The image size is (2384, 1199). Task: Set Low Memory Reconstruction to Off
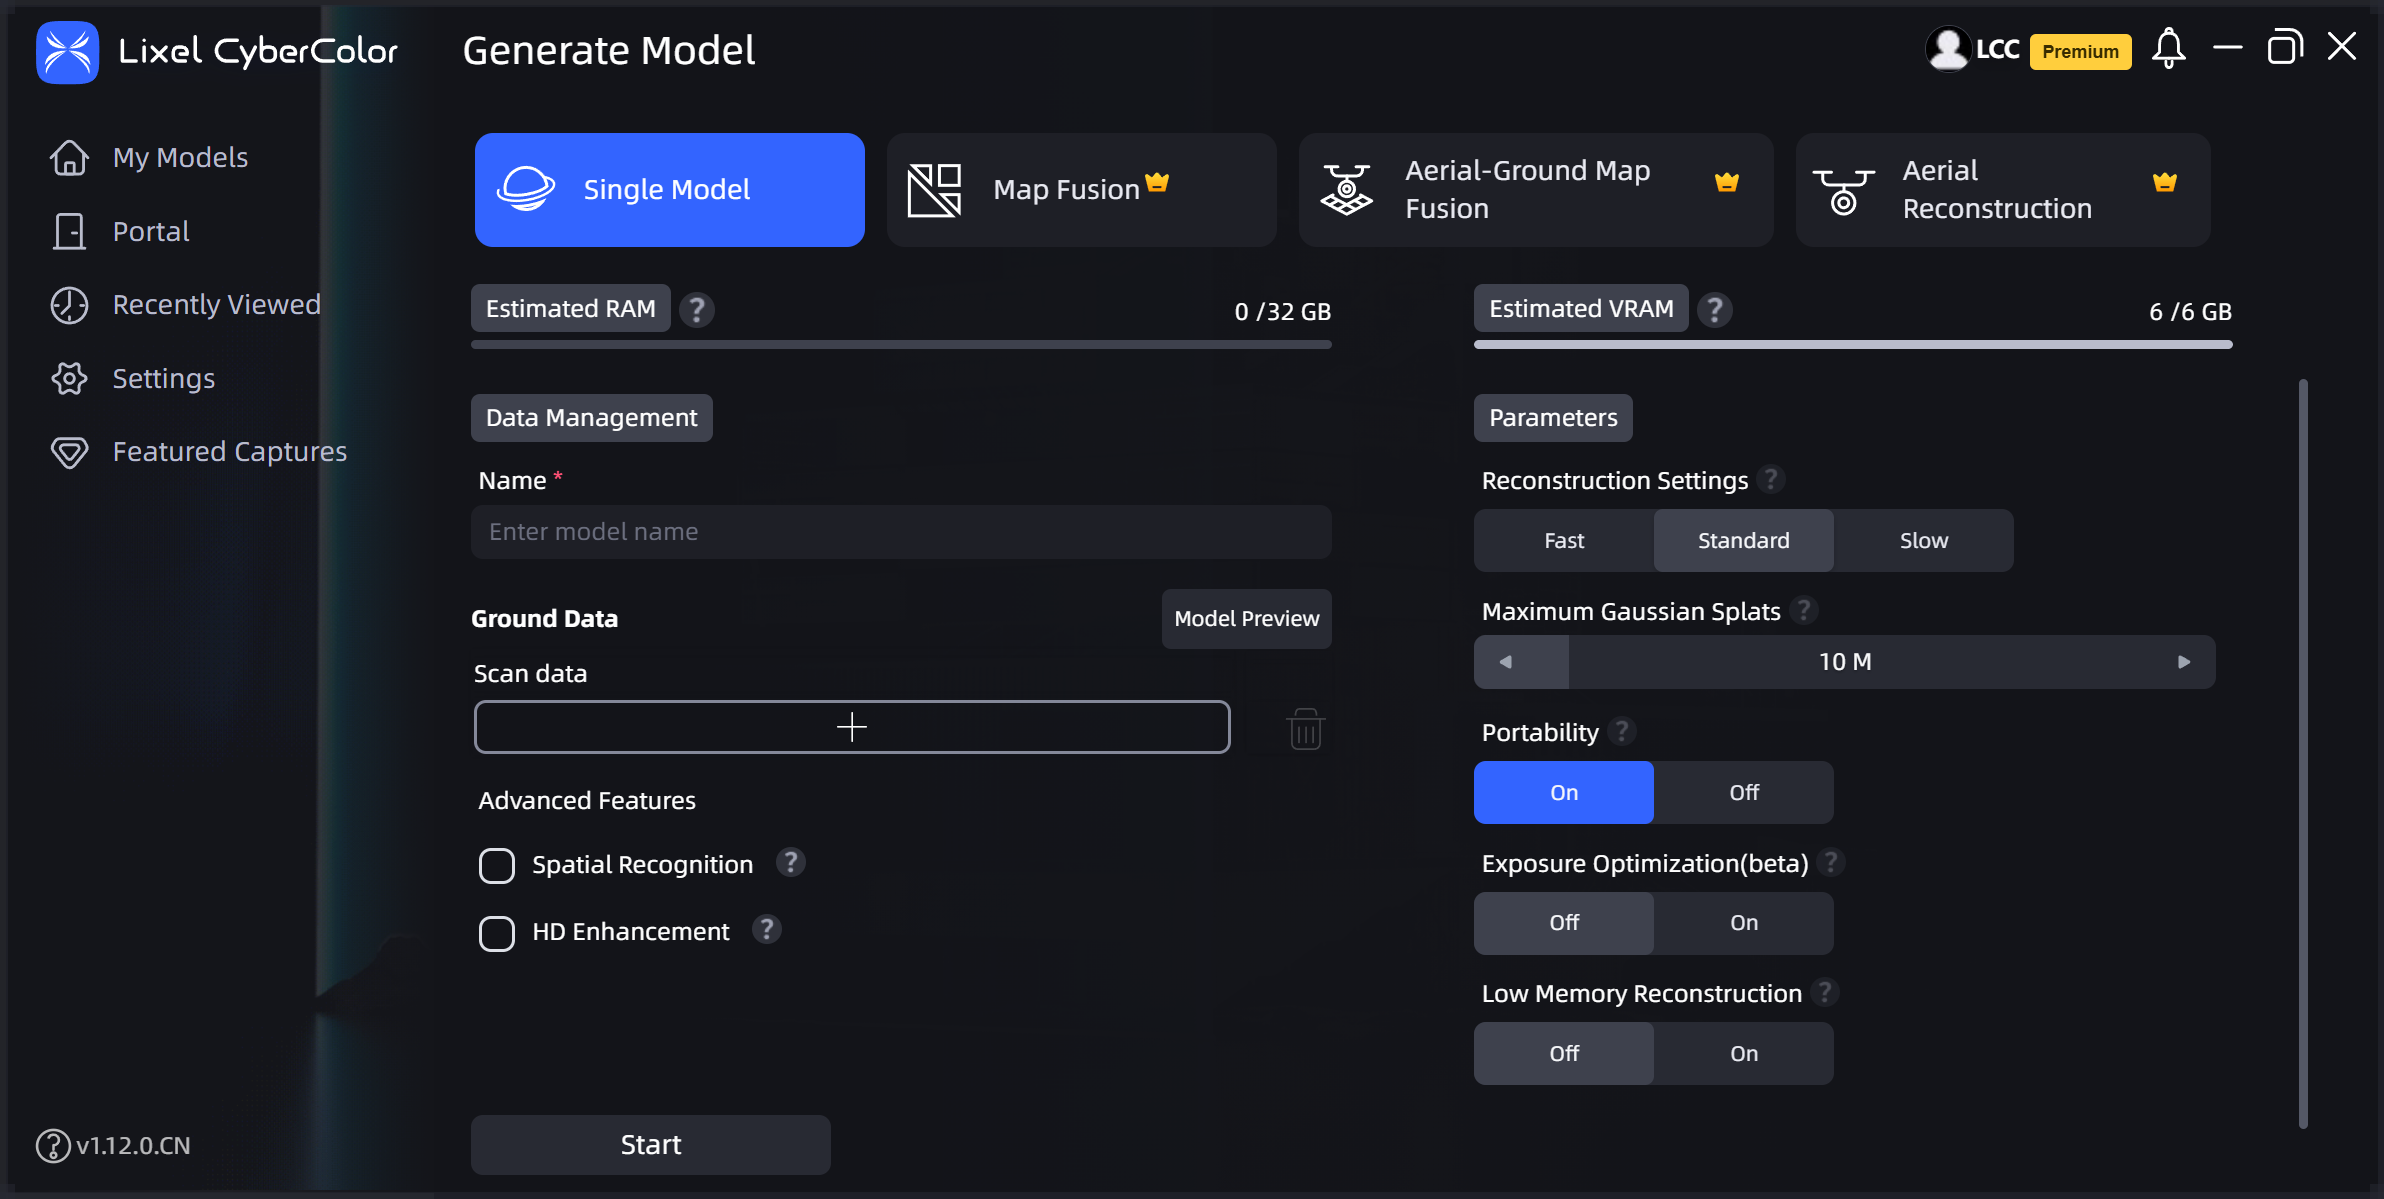coord(1564,1054)
